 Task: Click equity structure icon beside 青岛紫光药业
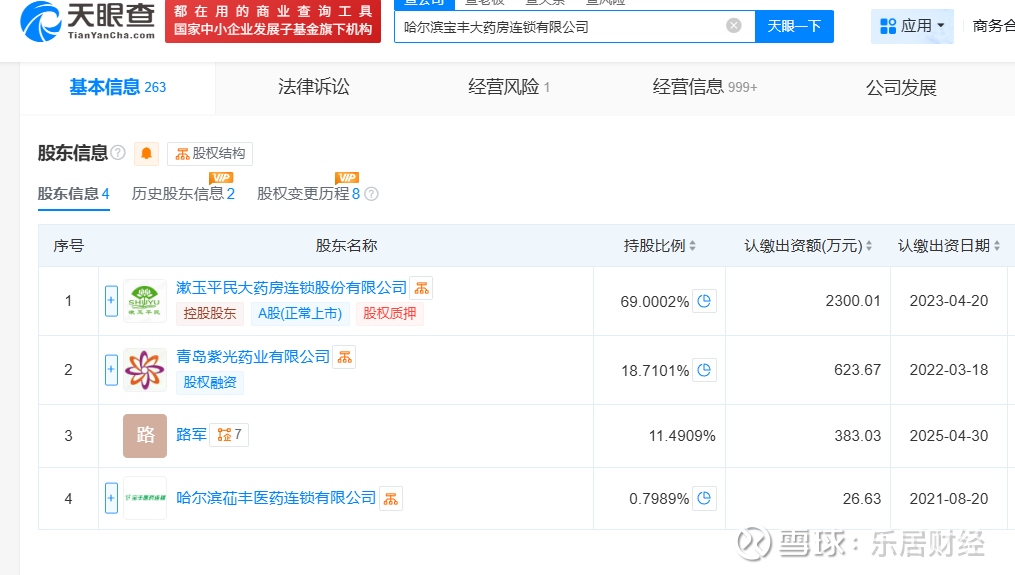pyautogui.click(x=344, y=357)
